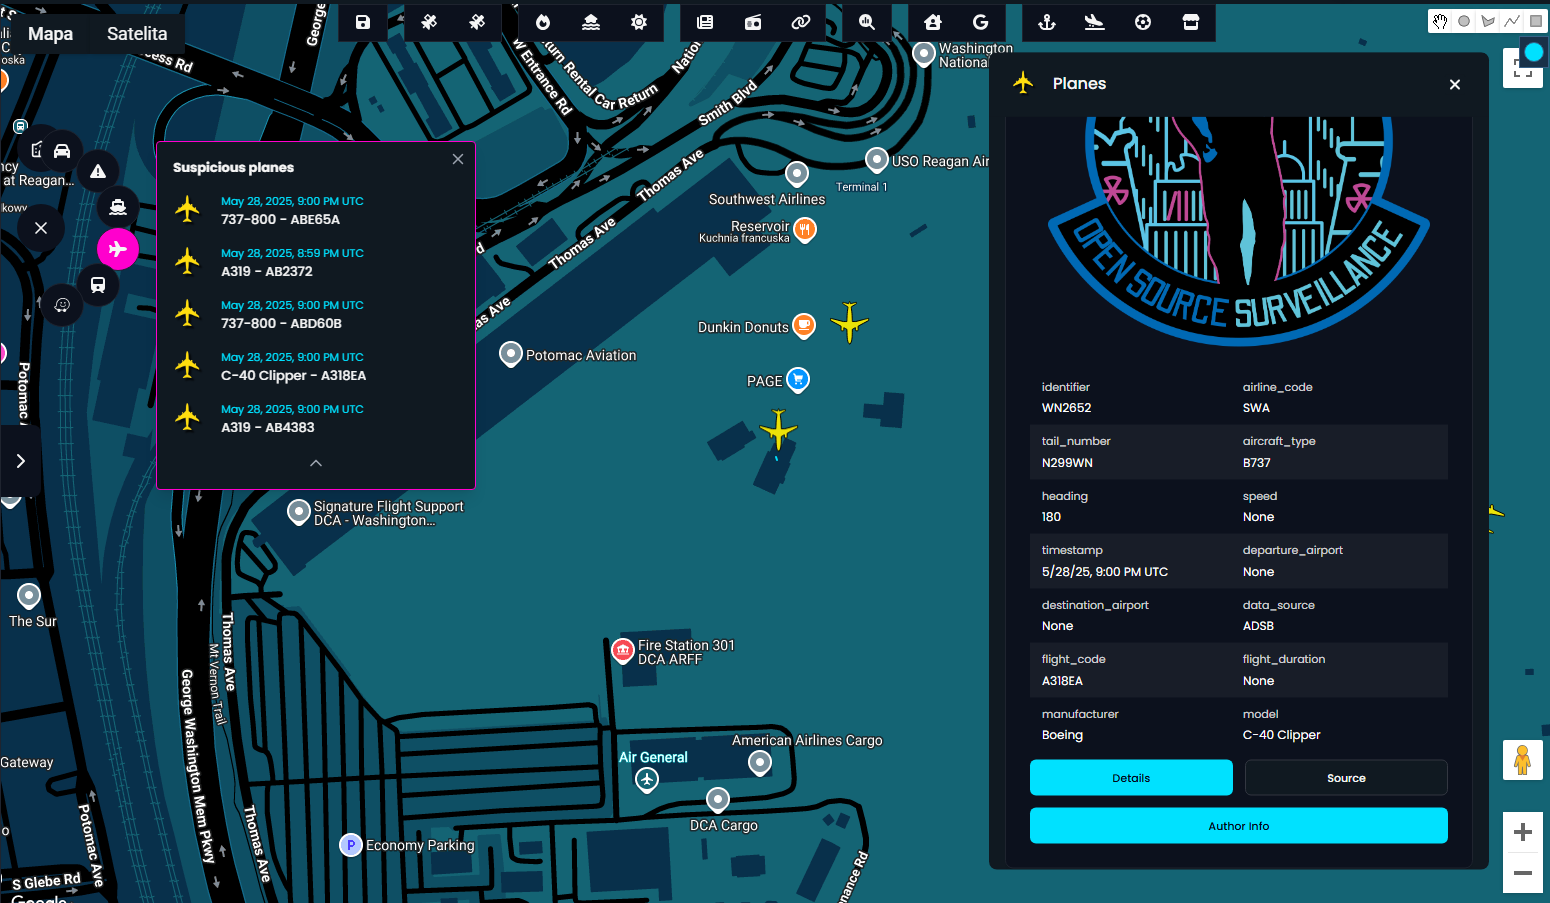1550x903 pixels.
Task: Click the tail_number value N299WN
Action: (1067, 463)
